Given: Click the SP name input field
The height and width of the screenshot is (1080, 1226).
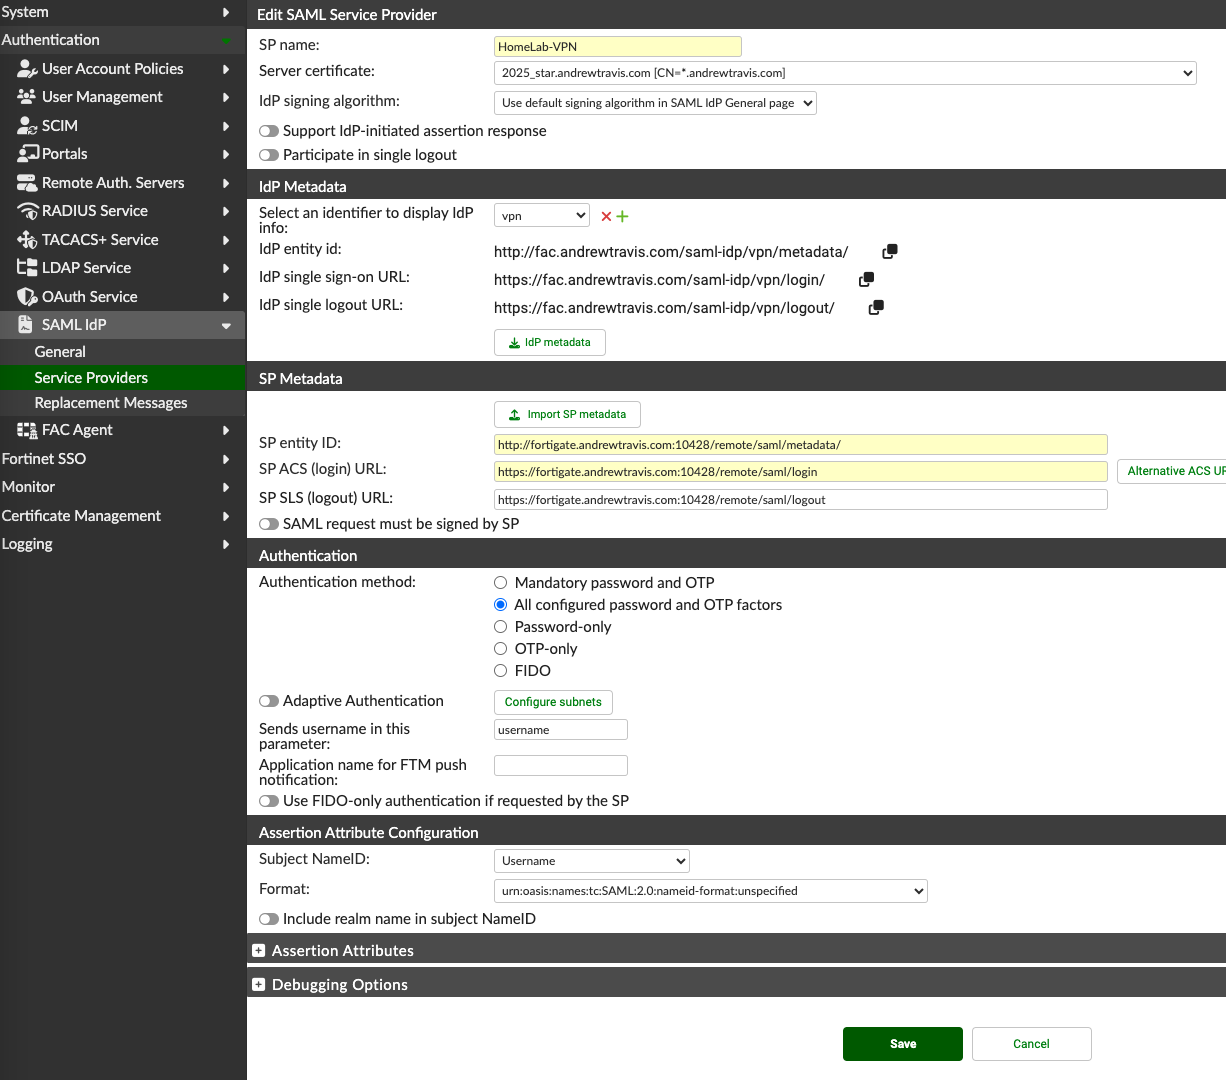Looking at the screenshot, I should 617,46.
